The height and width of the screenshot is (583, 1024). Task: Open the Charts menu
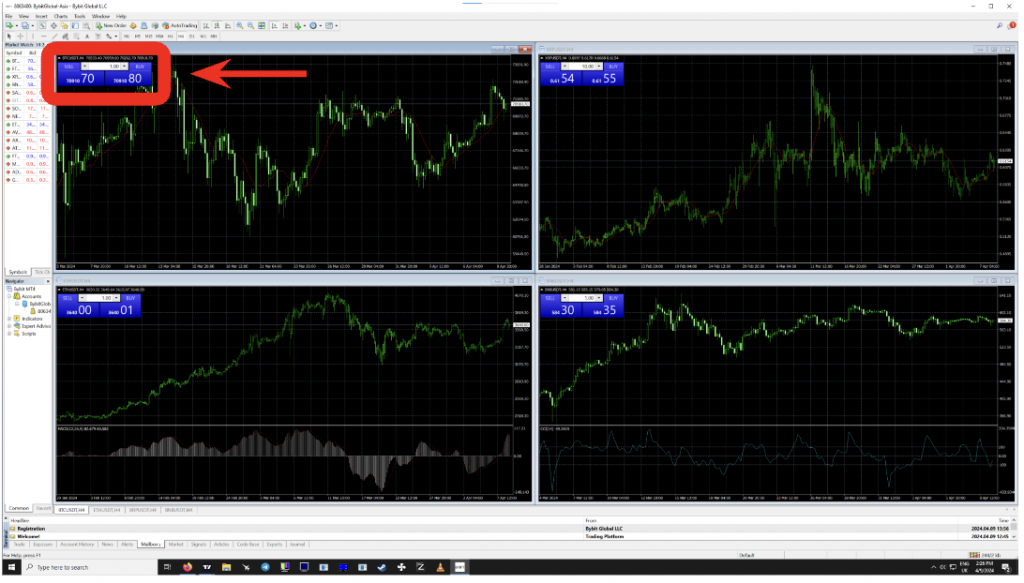60,16
